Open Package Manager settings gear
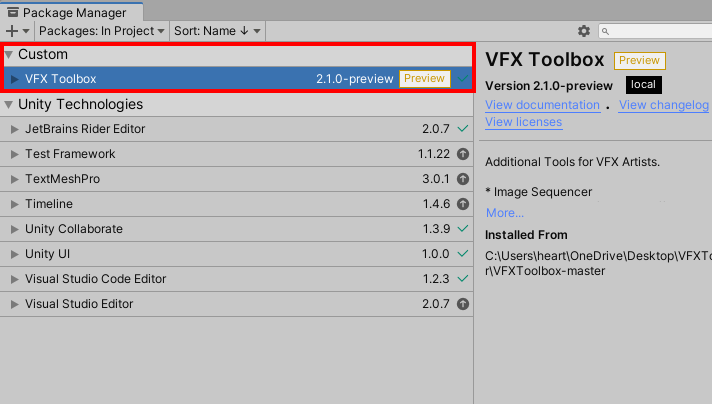Screen dimensions: 712x404 click(x=583, y=31)
